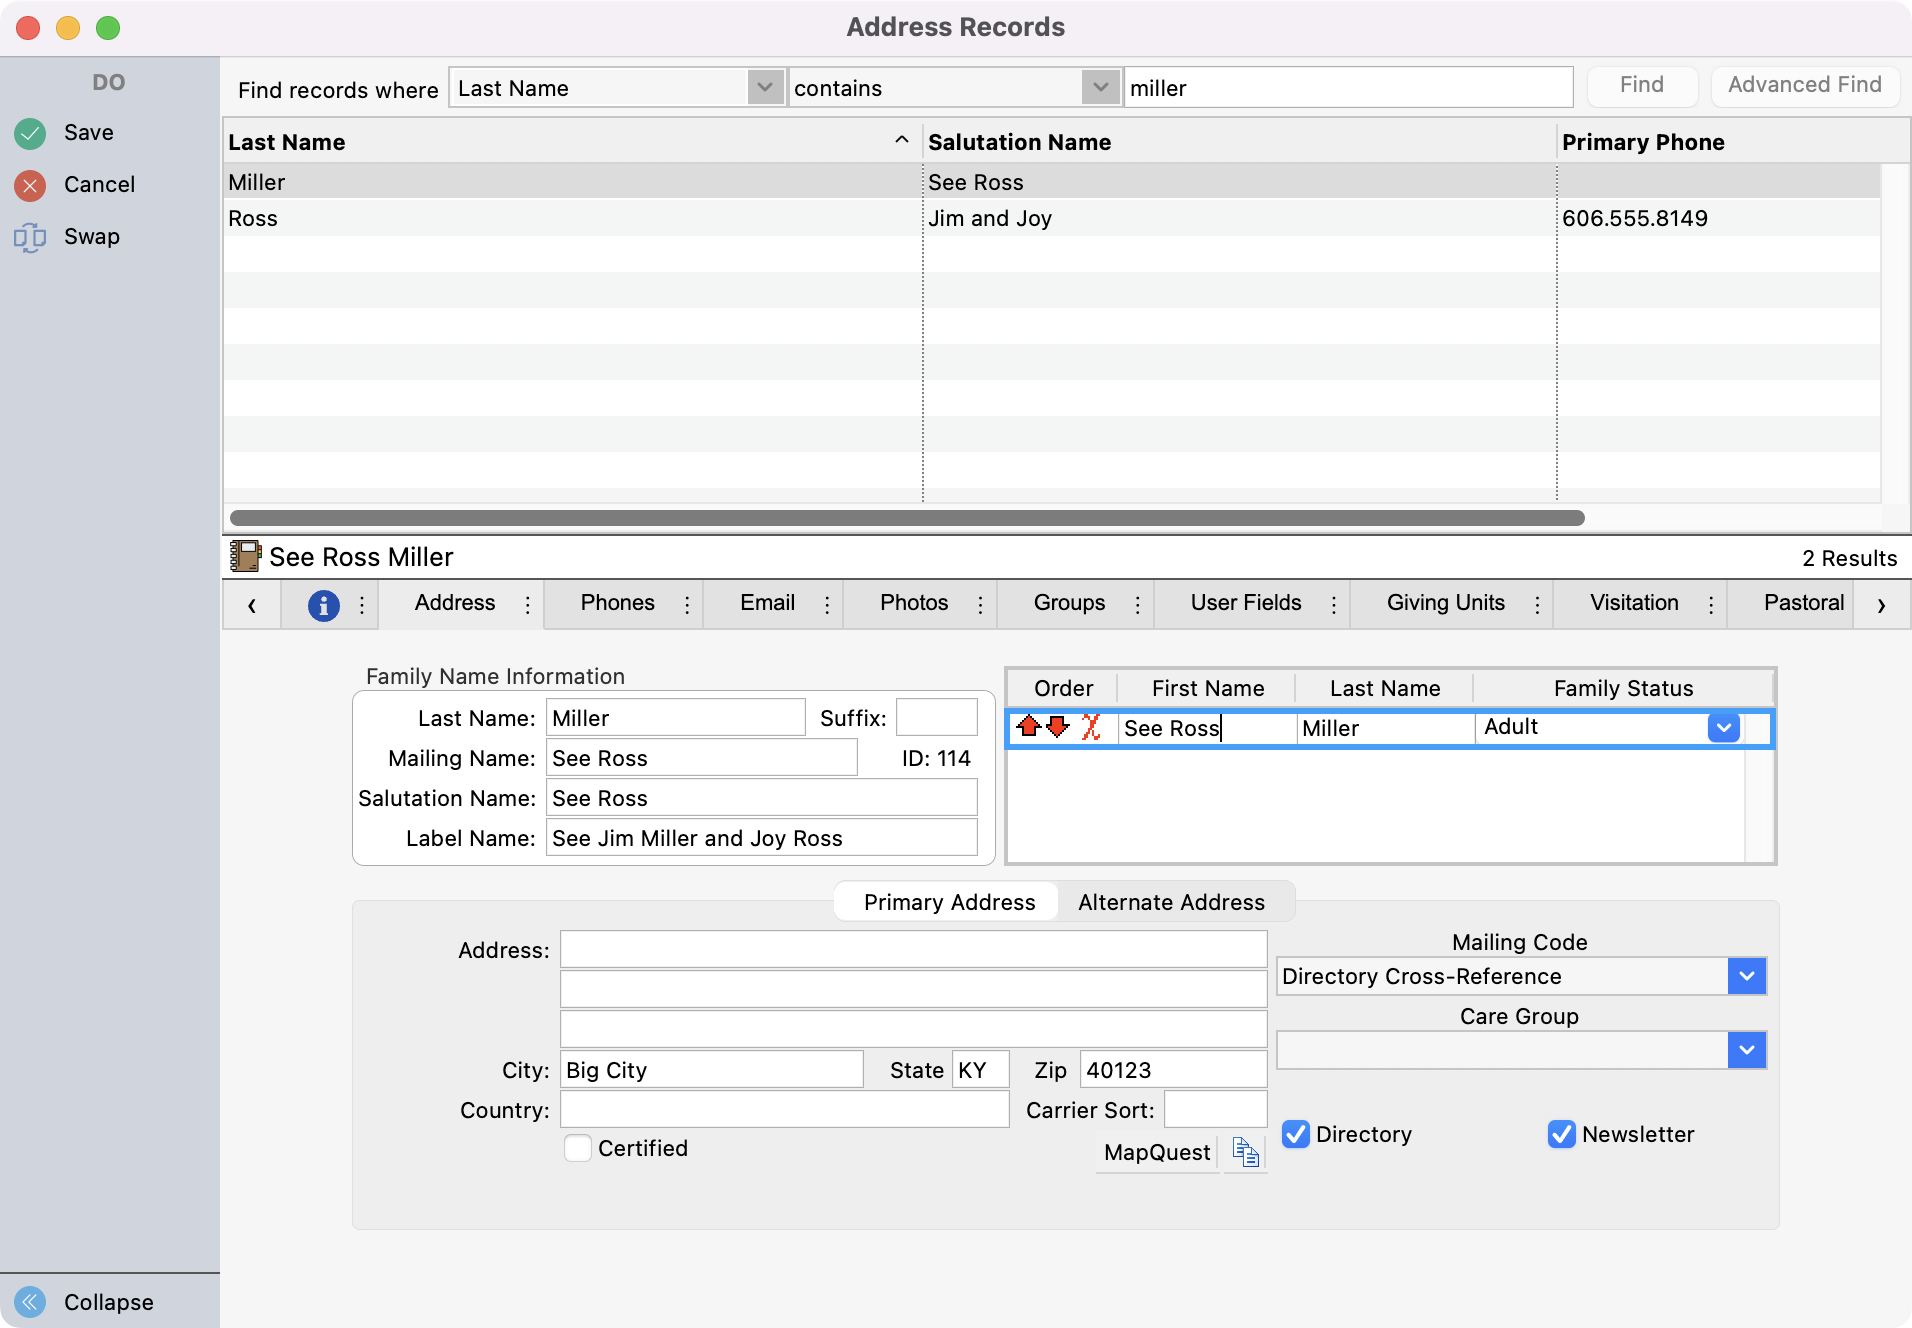Uncheck the Directory checkbox

point(1296,1134)
